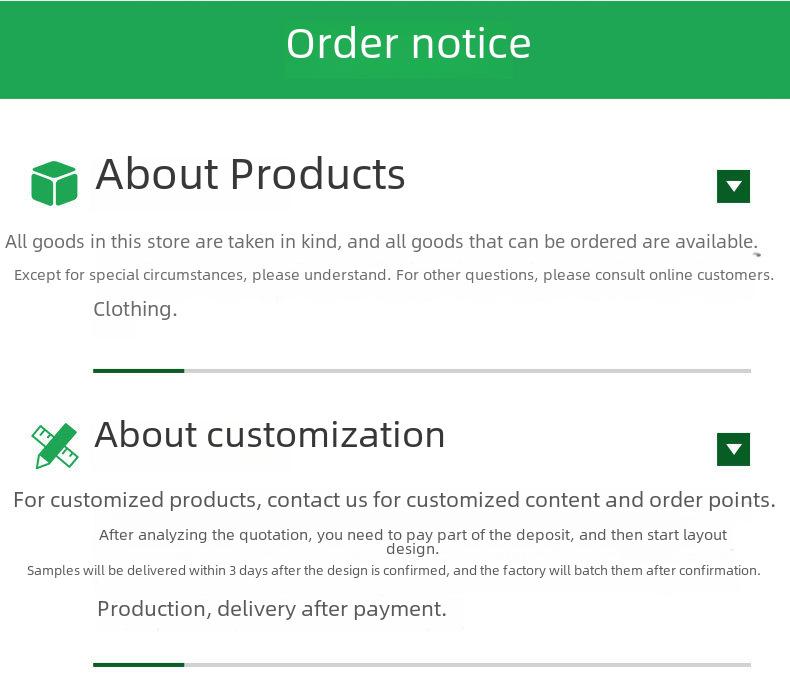
Task: Click the dark green bar under Production text
Action: [139, 665]
